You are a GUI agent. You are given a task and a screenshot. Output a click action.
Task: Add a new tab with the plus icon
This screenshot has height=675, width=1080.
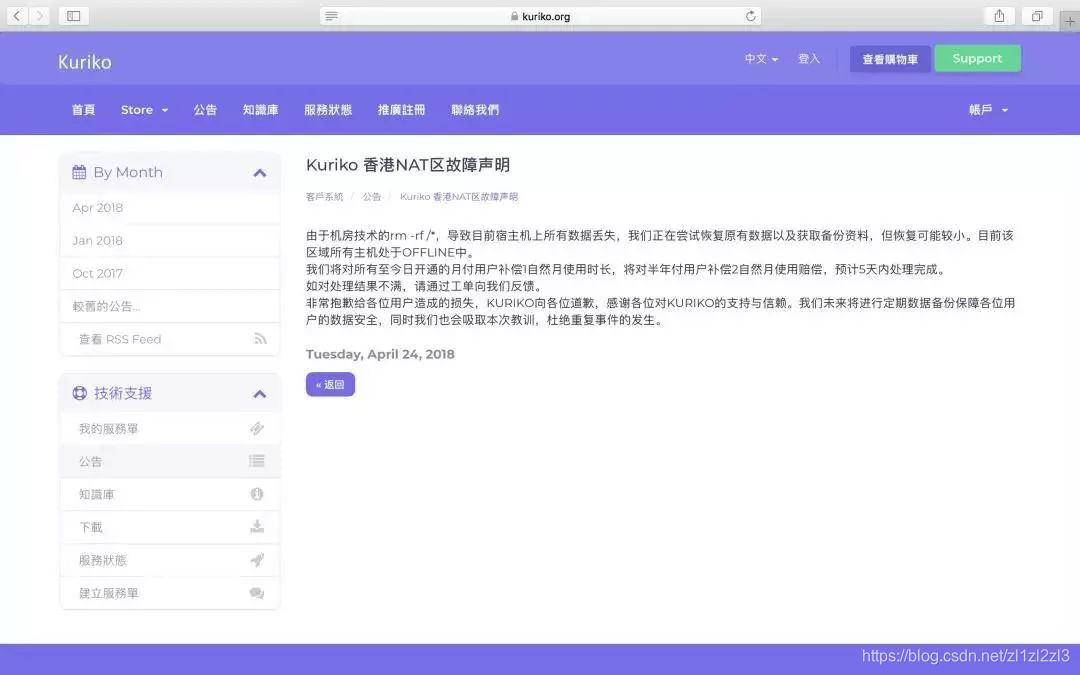pyautogui.click(x=1070, y=21)
